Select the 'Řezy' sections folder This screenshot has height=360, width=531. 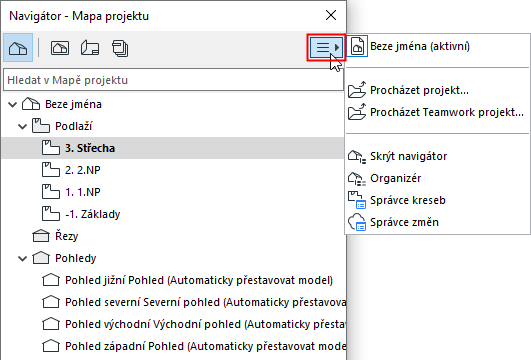pyautogui.click(x=173, y=236)
